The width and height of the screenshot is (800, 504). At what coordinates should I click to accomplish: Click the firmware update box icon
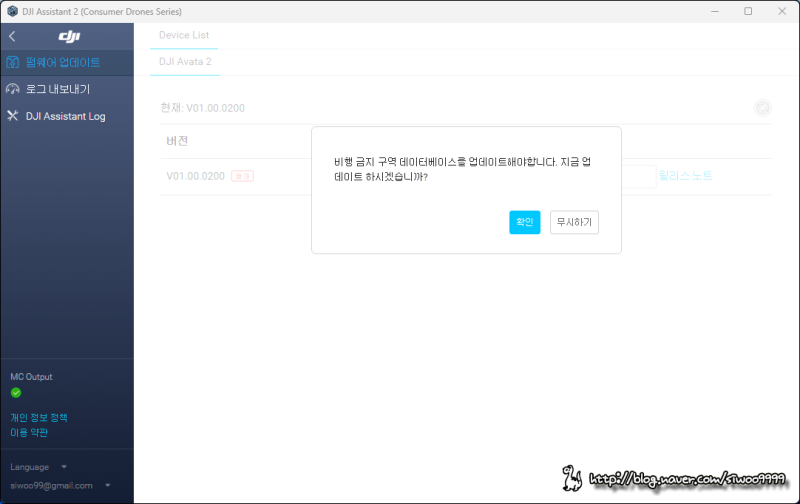point(13,63)
